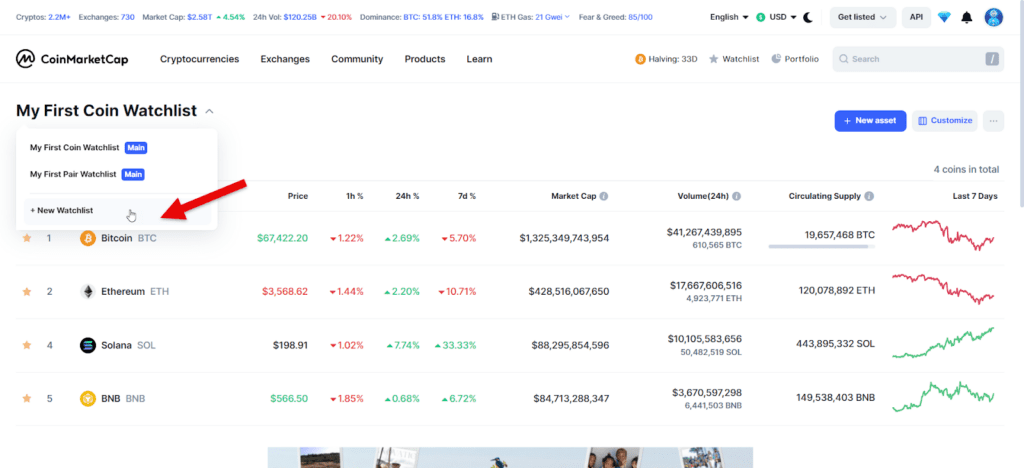
Task: Open the Exchanges menu
Action: [285, 59]
